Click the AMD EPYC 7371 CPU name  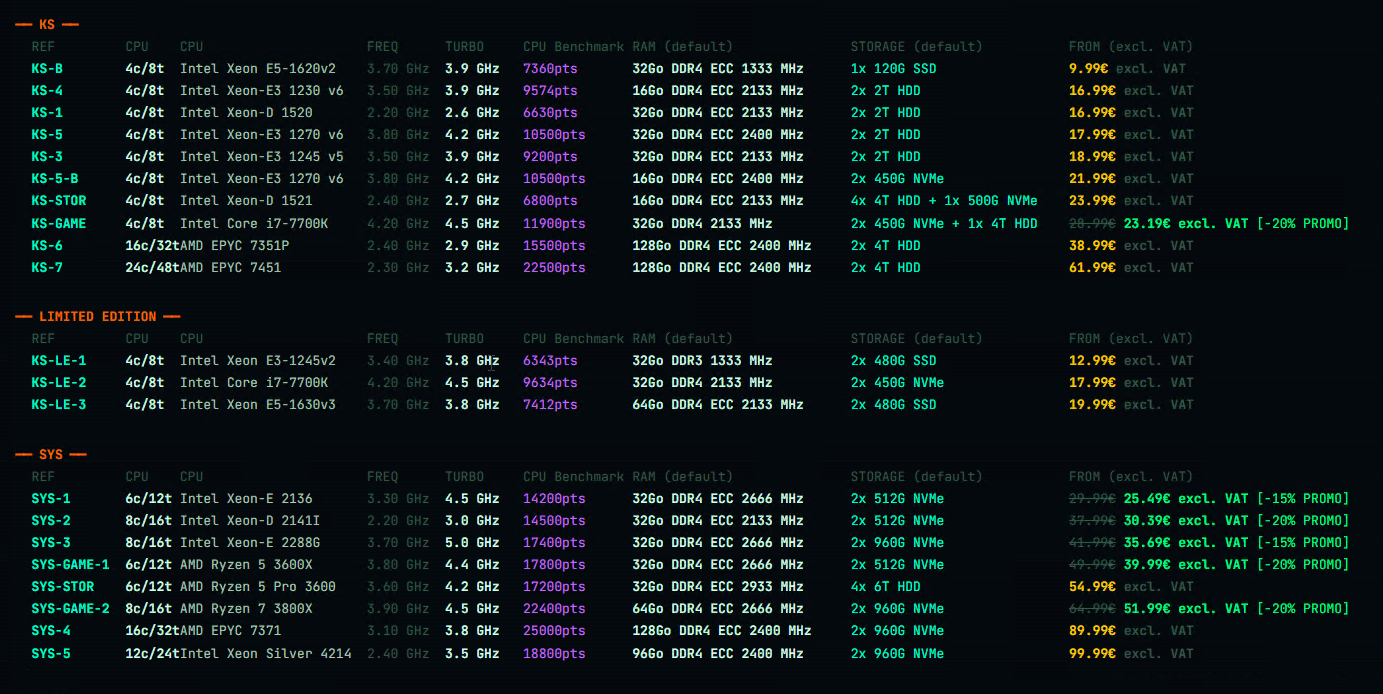point(230,631)
